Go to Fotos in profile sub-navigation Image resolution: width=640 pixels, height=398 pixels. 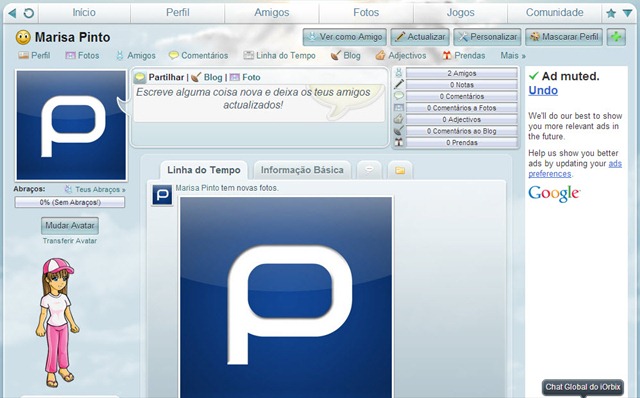click(82, 56)
